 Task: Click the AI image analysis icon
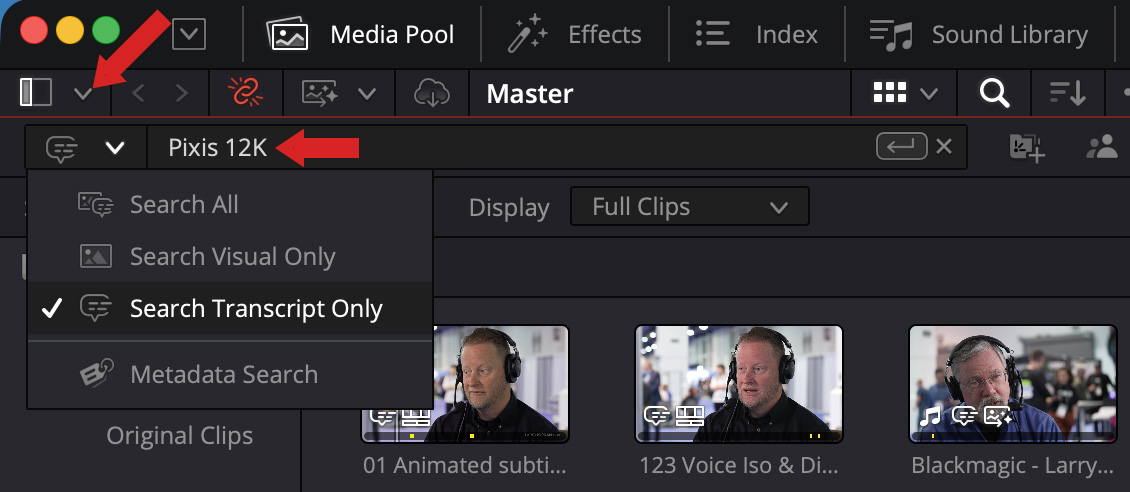coord(321,94)
